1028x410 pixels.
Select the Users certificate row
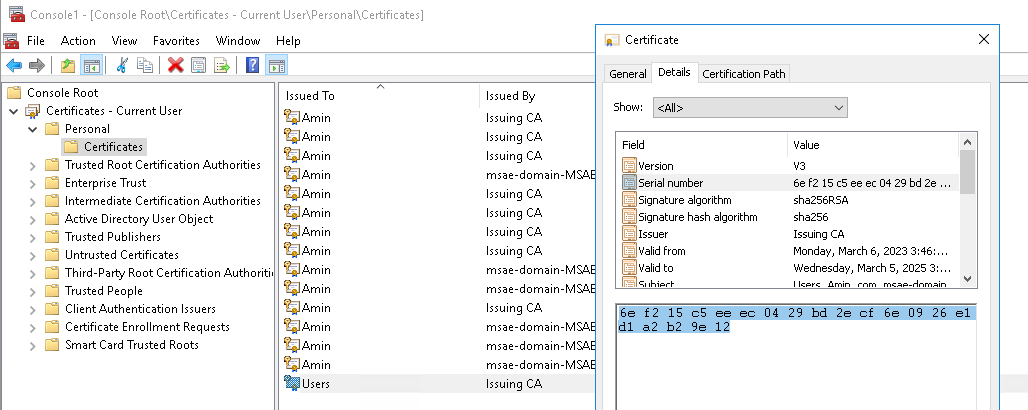(x=316, y=383)
